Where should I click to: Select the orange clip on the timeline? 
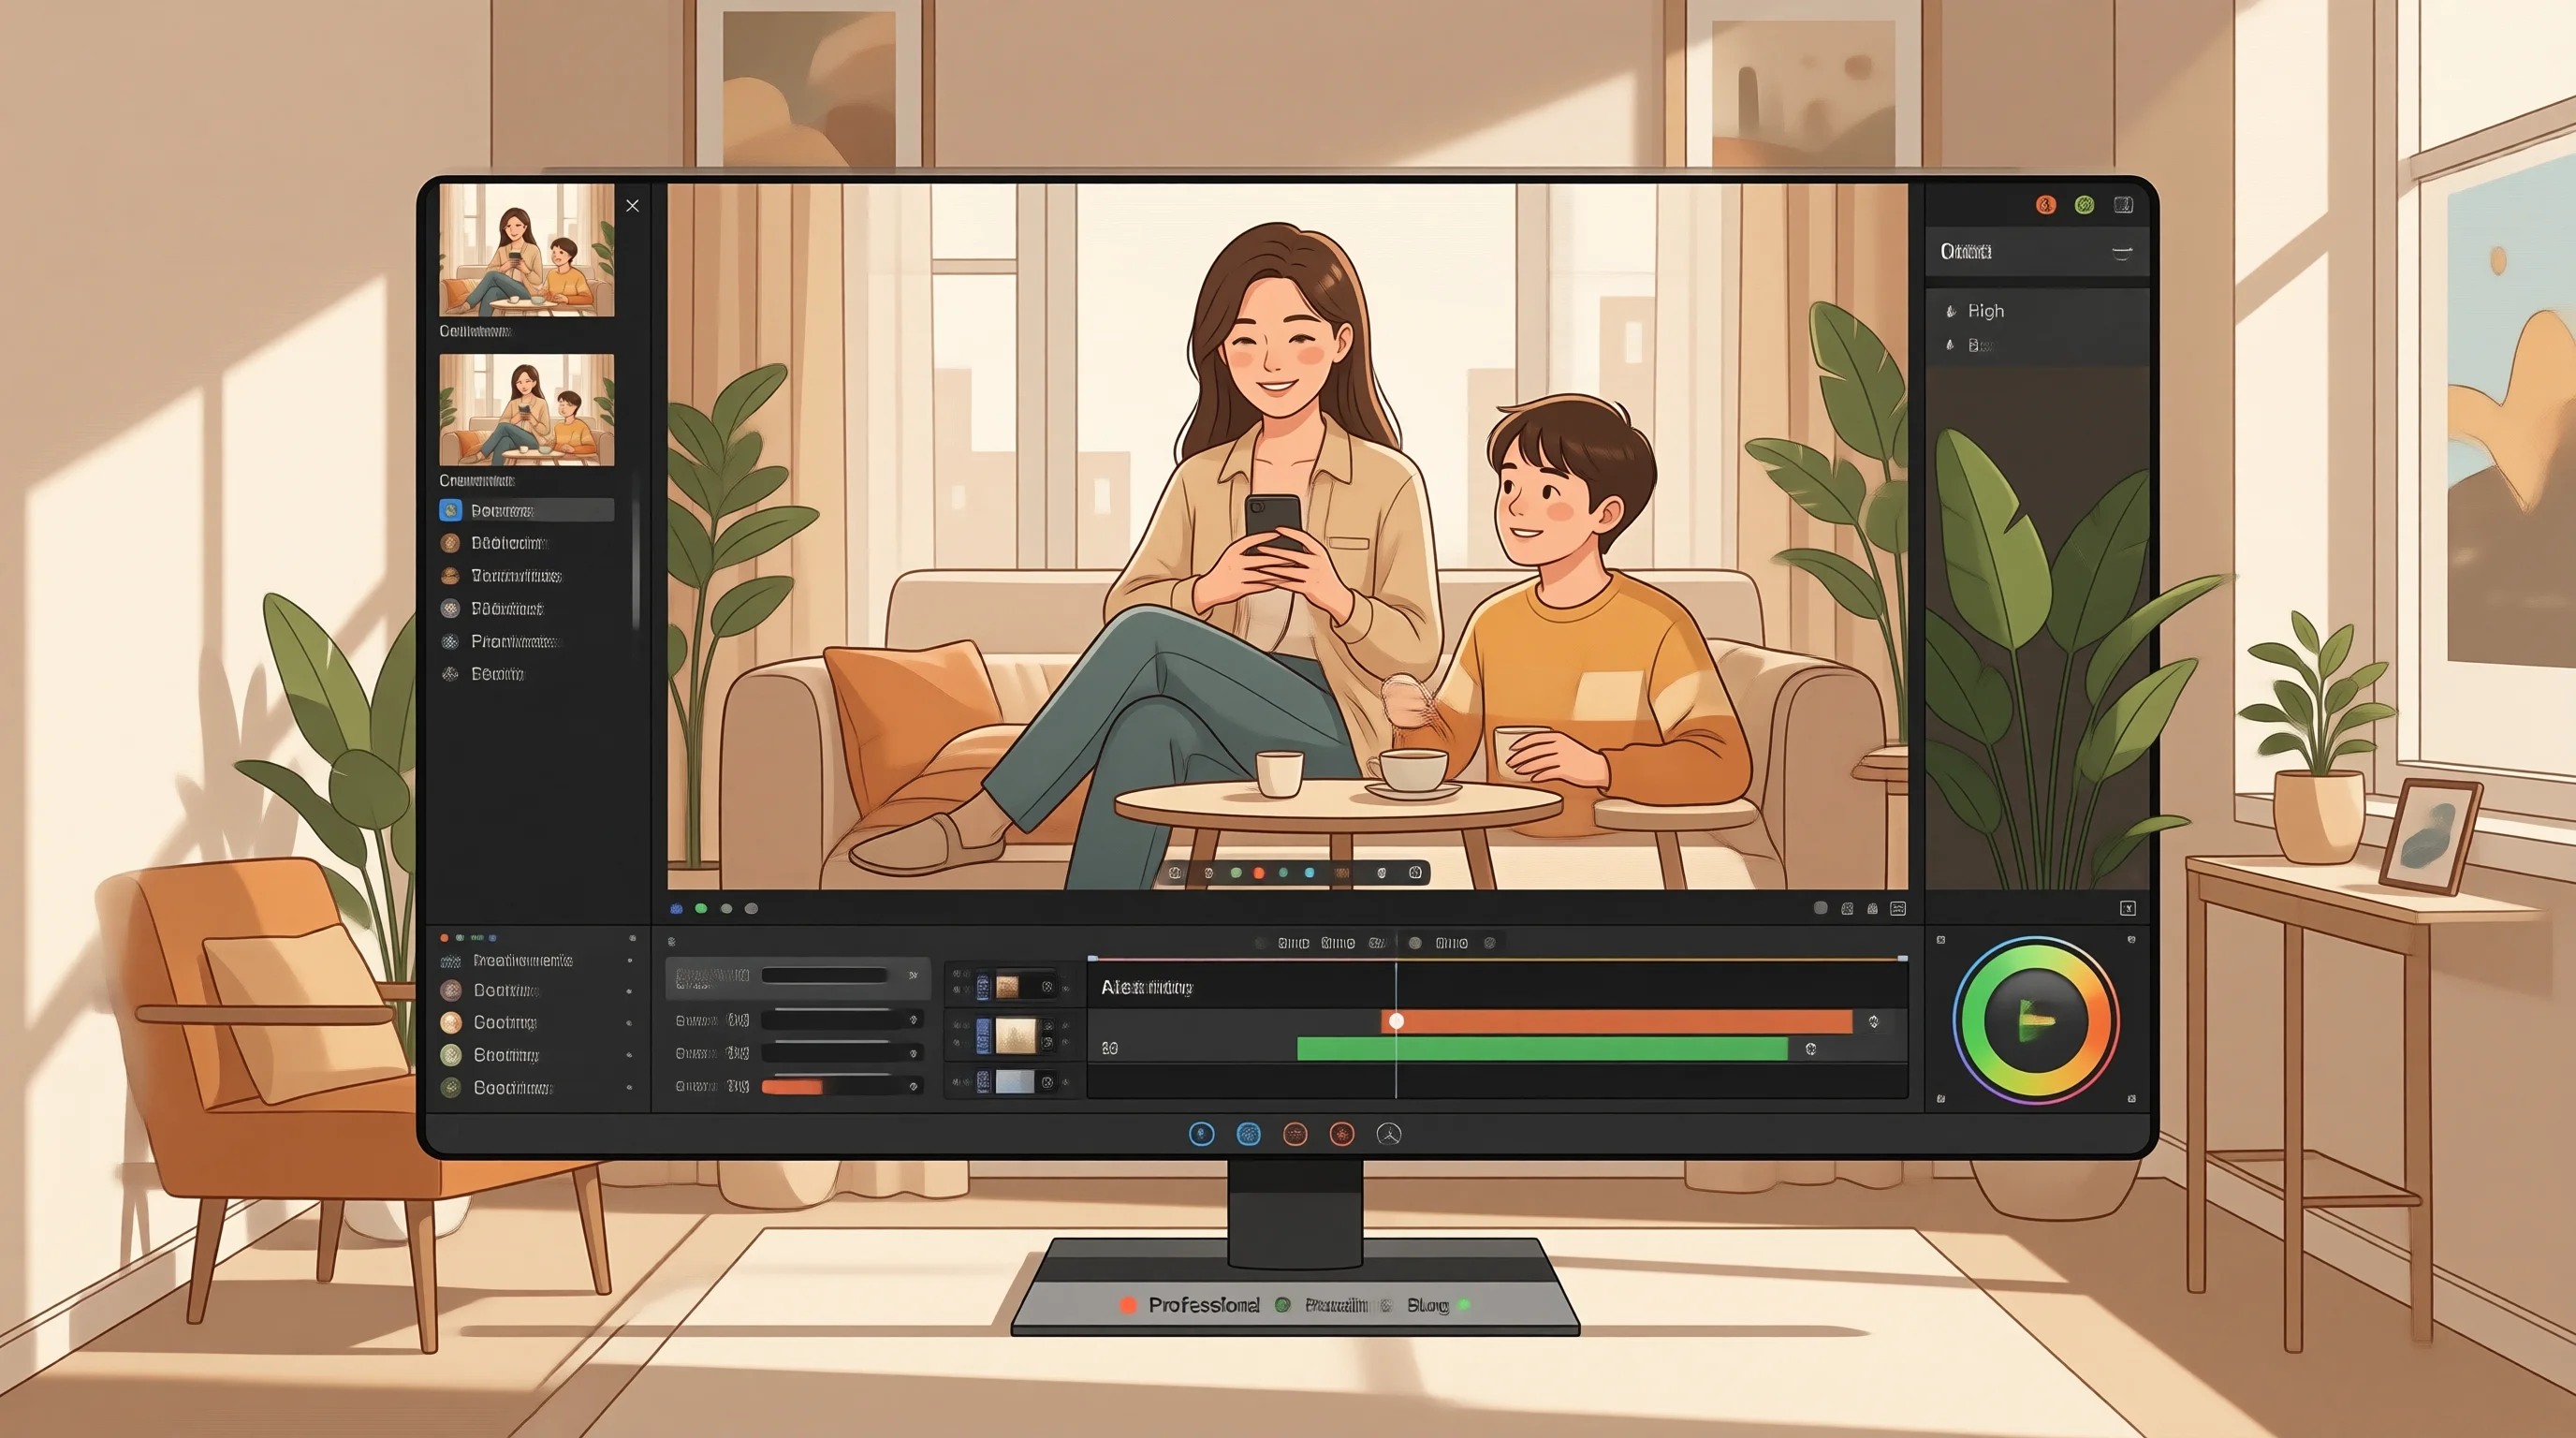pyautogui.click(x=1617, y=1021)
